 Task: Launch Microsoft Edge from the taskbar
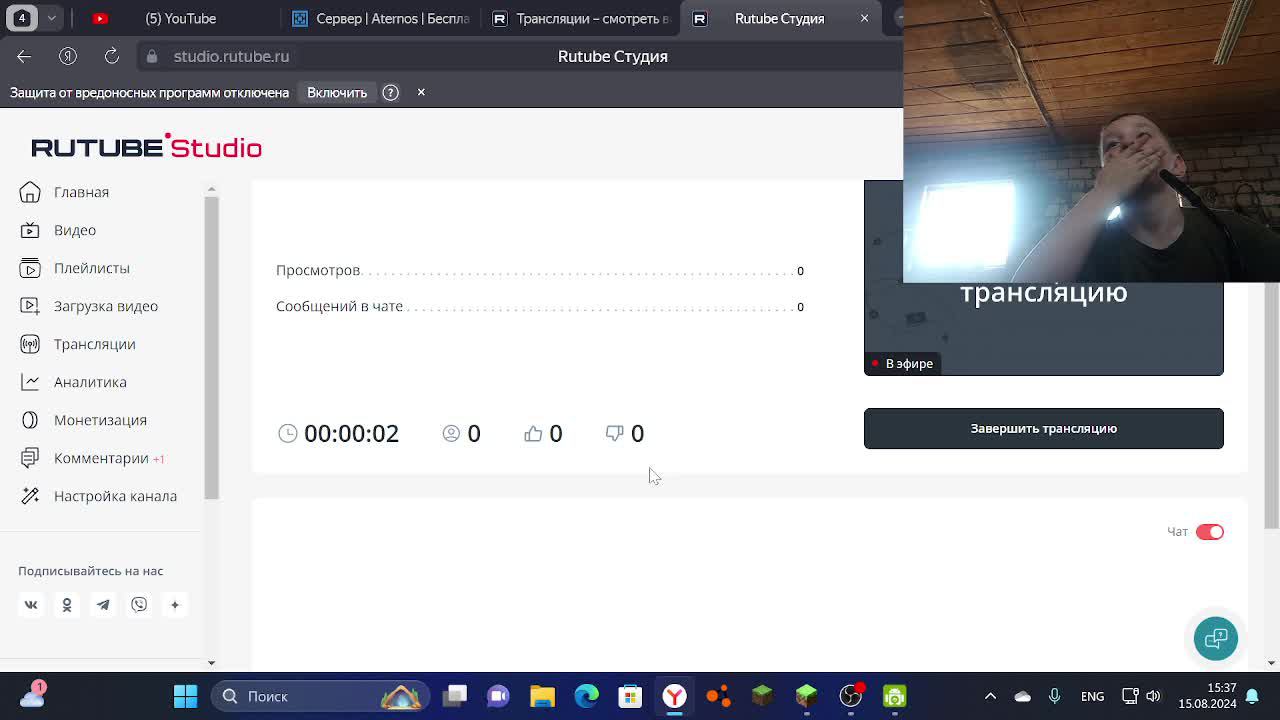point(586,696)
